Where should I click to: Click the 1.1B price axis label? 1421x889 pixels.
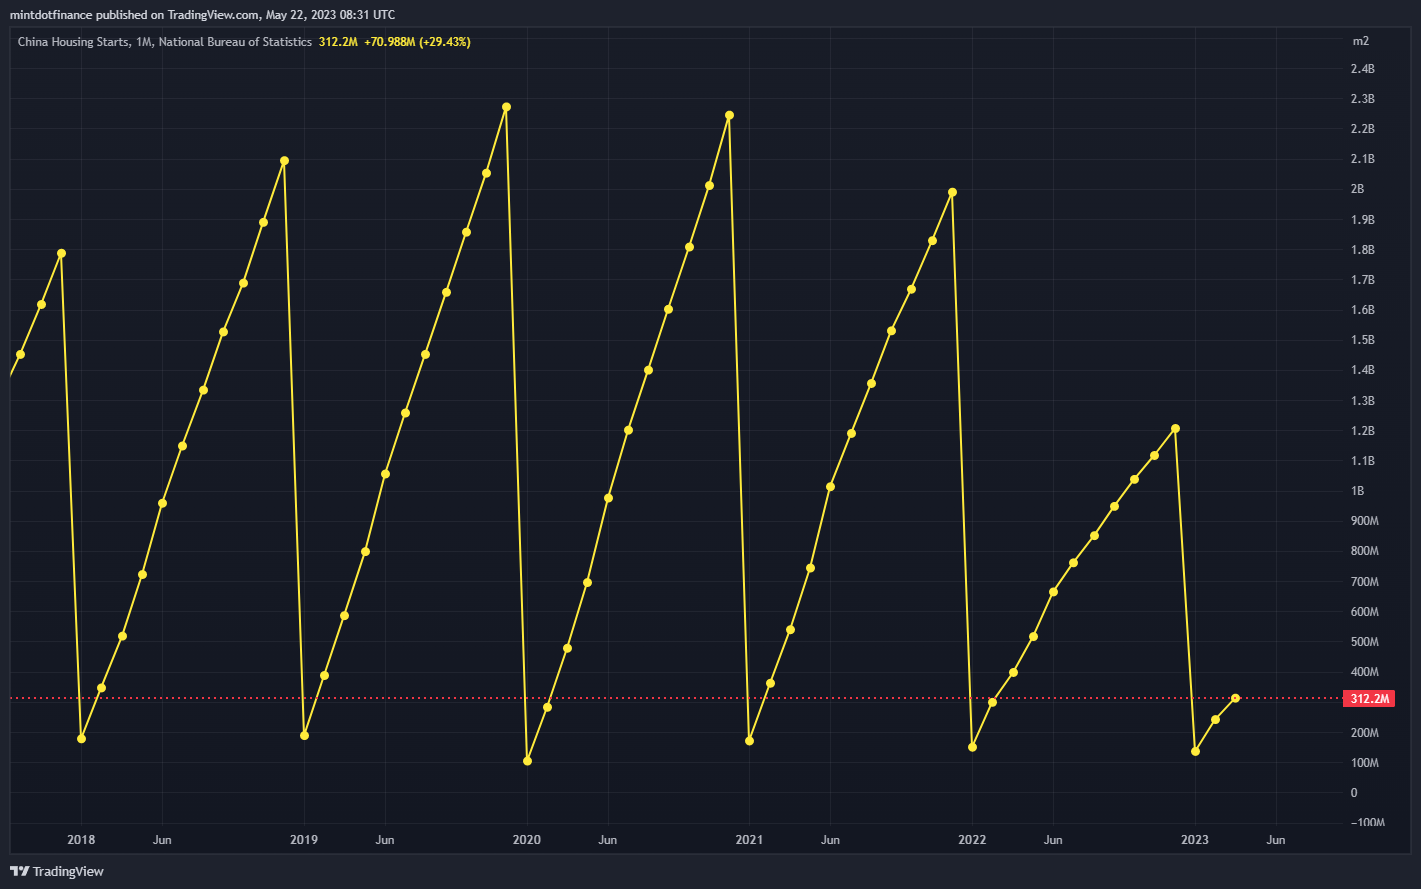pos(1362,461)
